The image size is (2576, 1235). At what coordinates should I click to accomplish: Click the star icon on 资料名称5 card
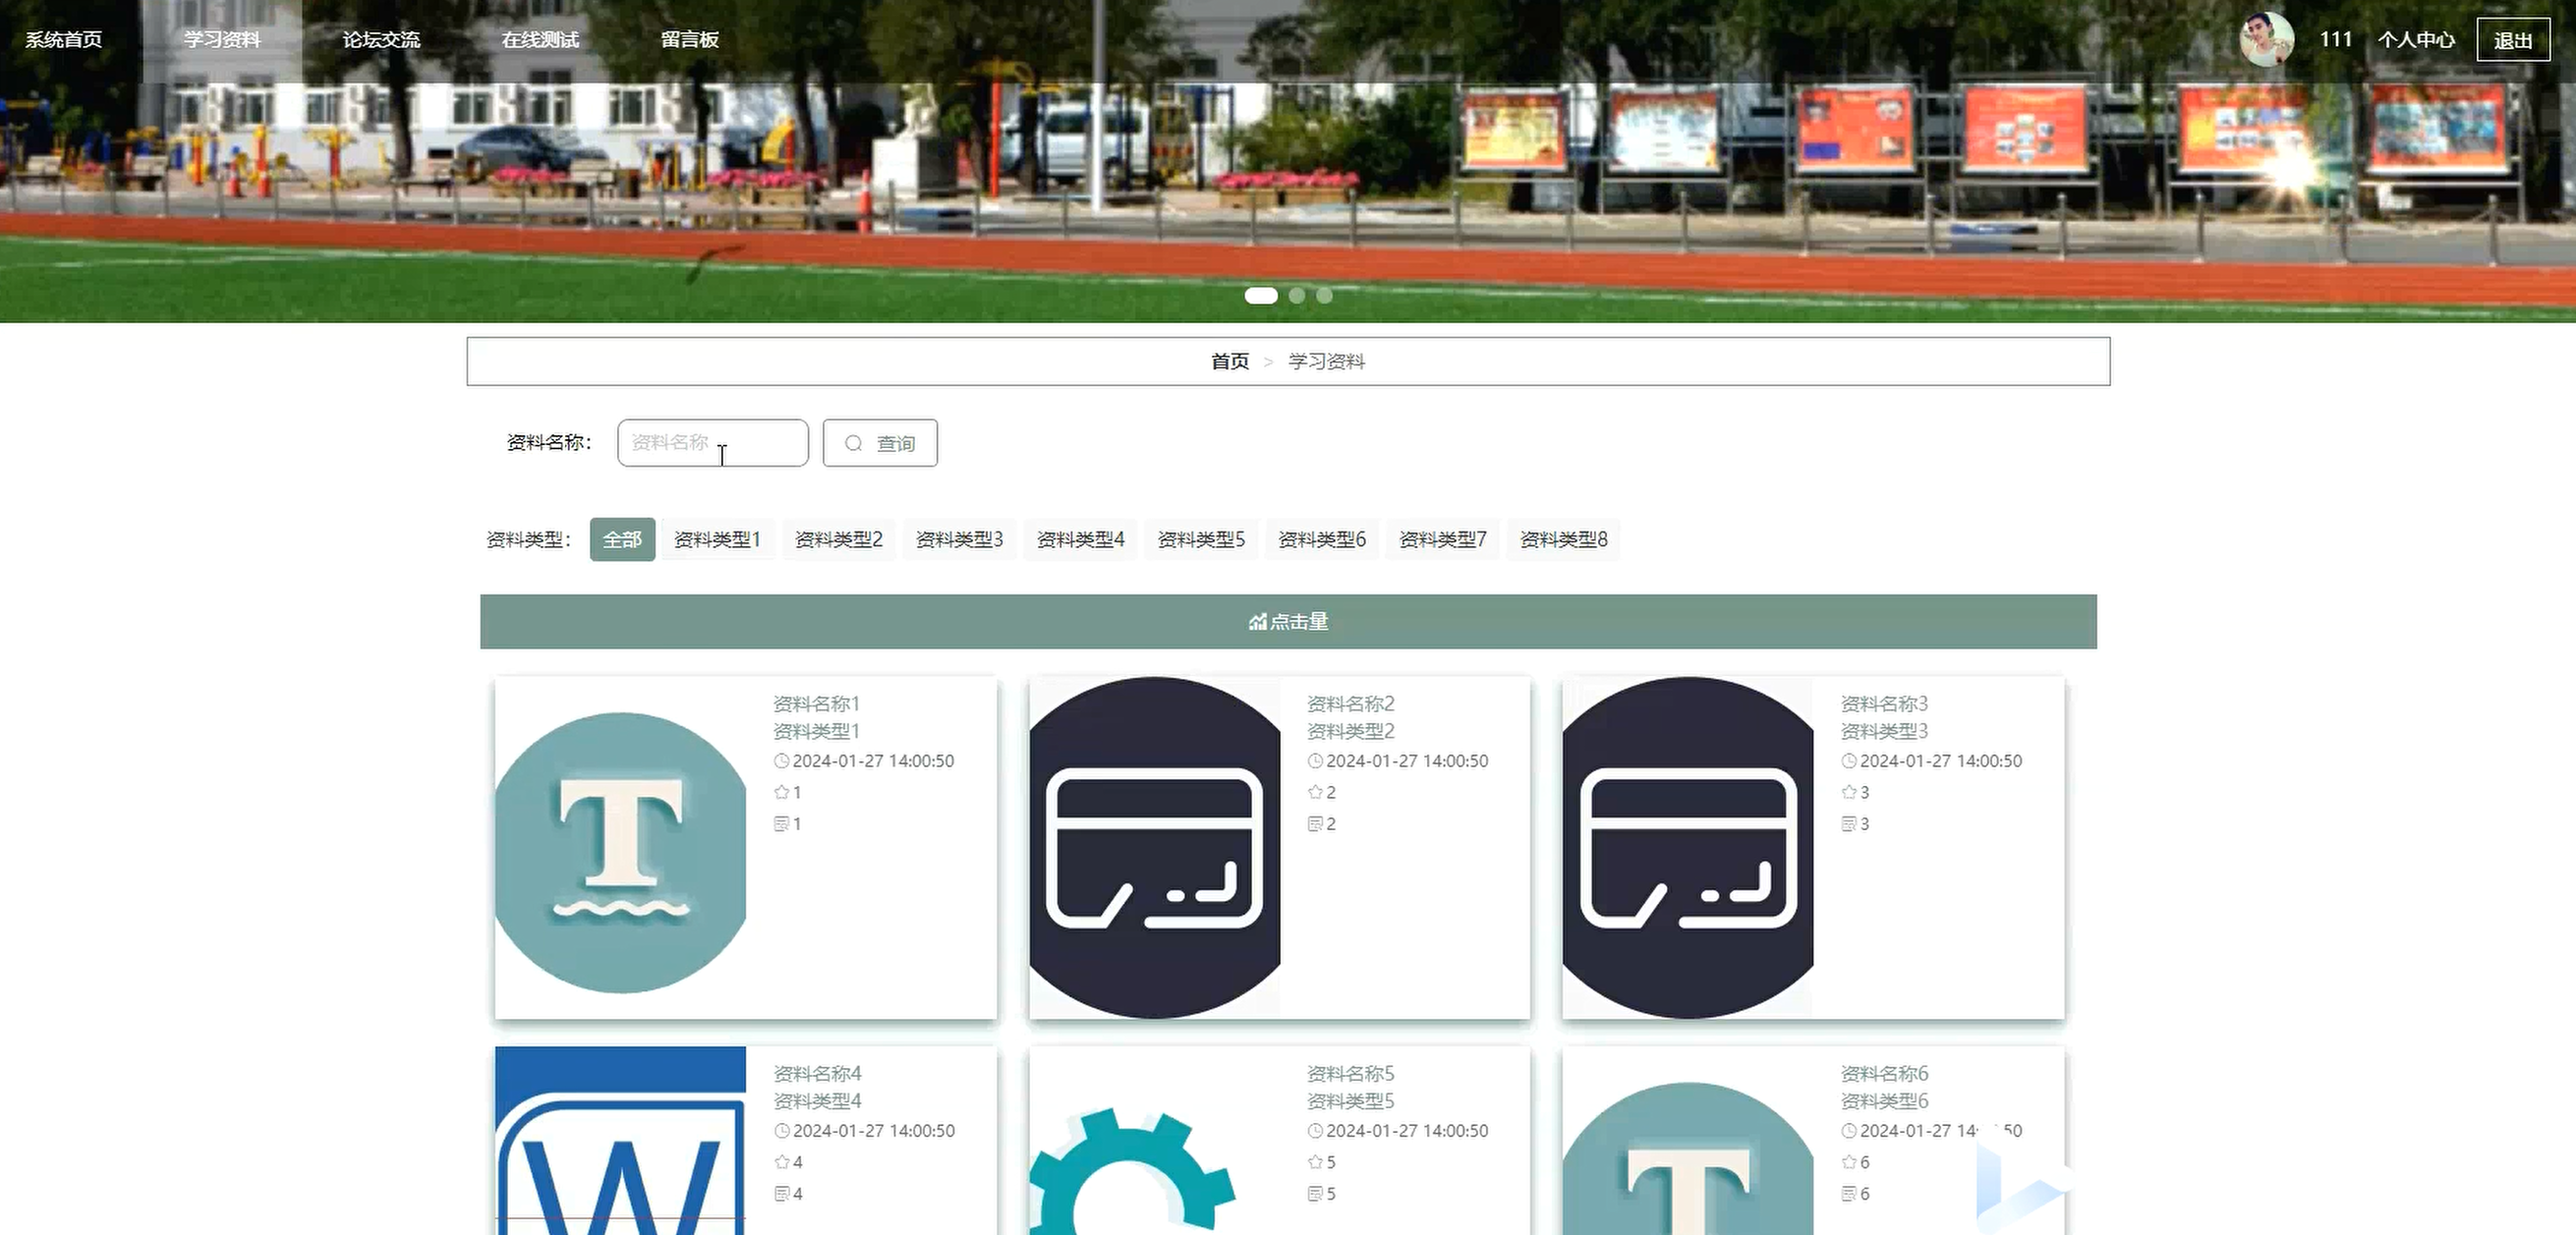click(x=1315, y=1162)
